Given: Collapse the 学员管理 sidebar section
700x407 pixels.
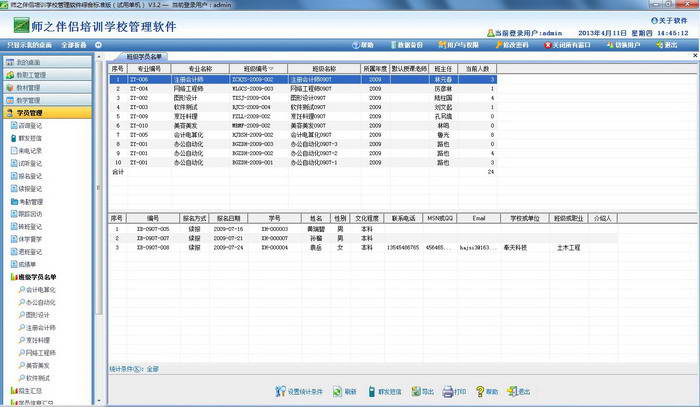Looking at the screenshot, I should tap(47, 113).
